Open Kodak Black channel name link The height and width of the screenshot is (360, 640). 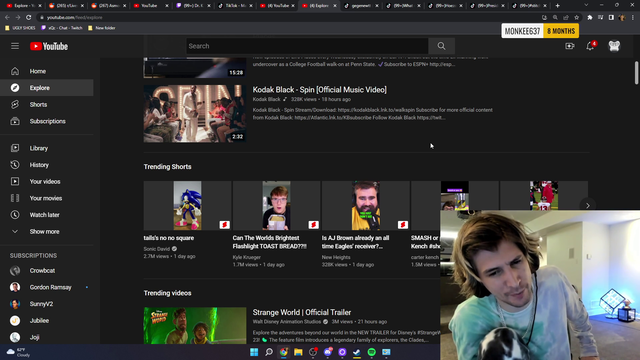pos(267,99)
